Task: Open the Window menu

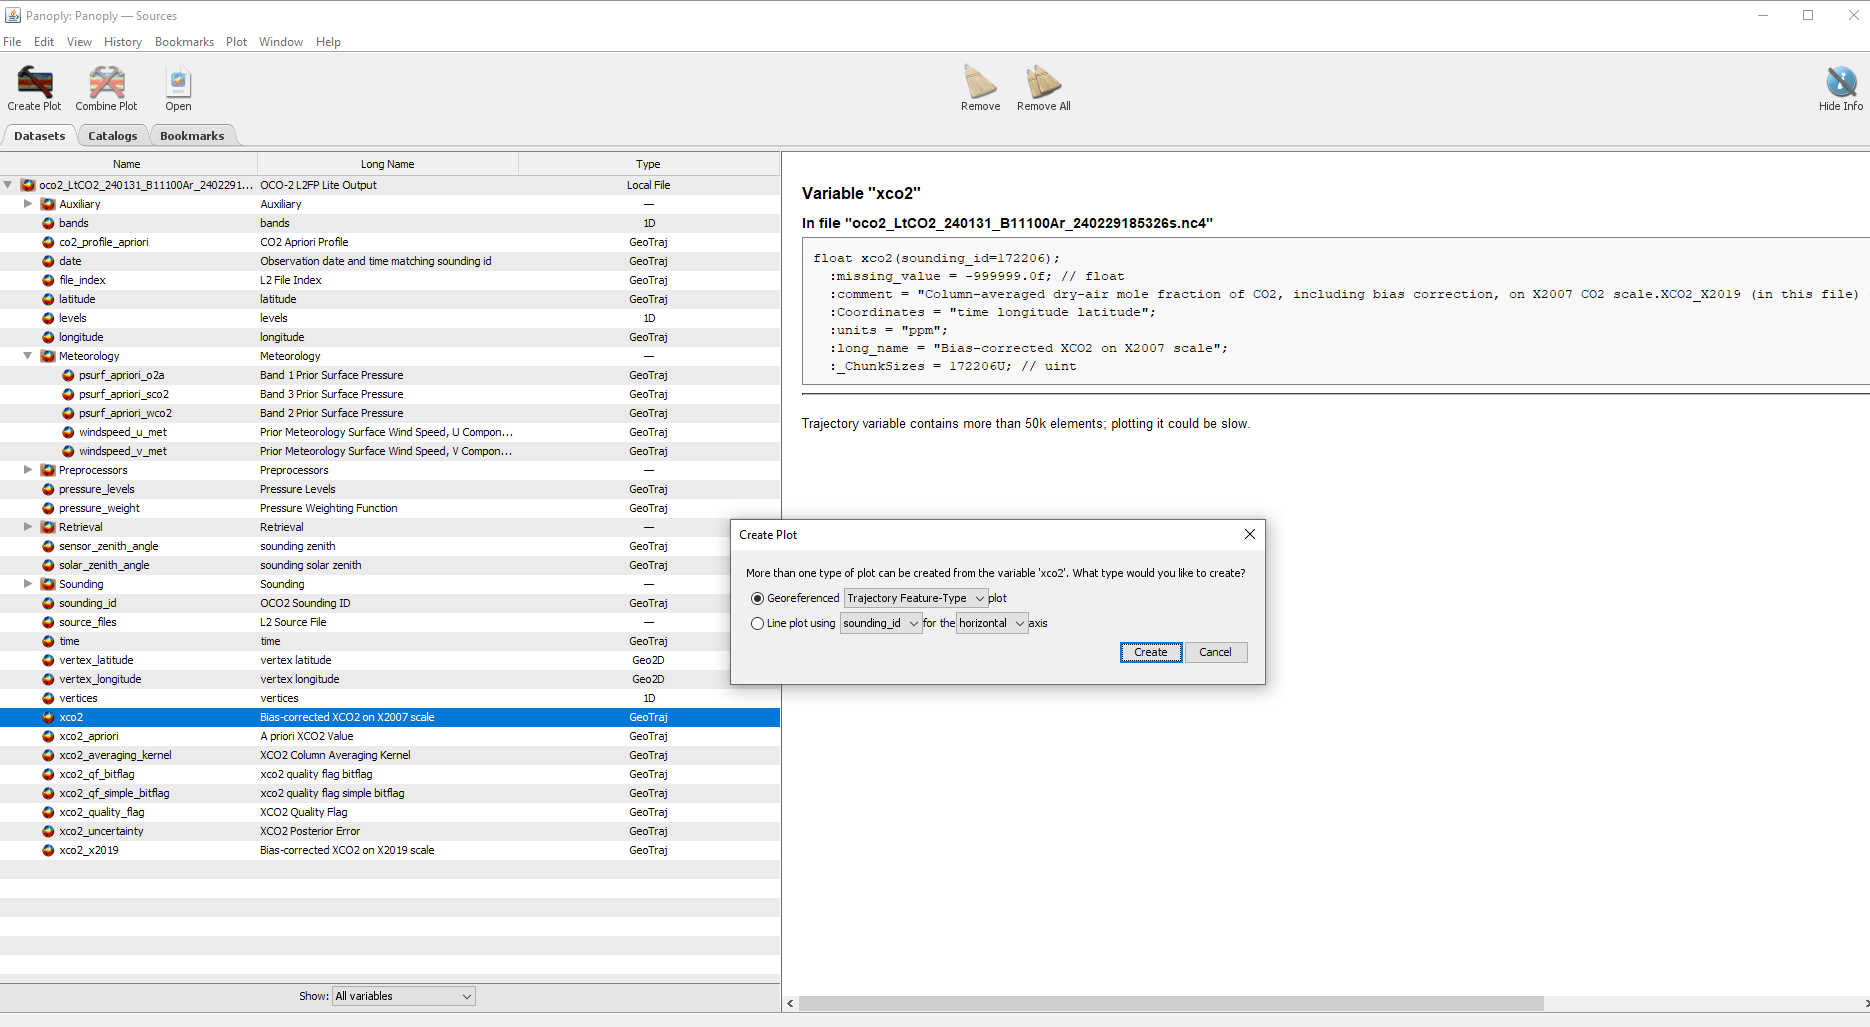Action: pyautogui.click(x=280, y=42)
